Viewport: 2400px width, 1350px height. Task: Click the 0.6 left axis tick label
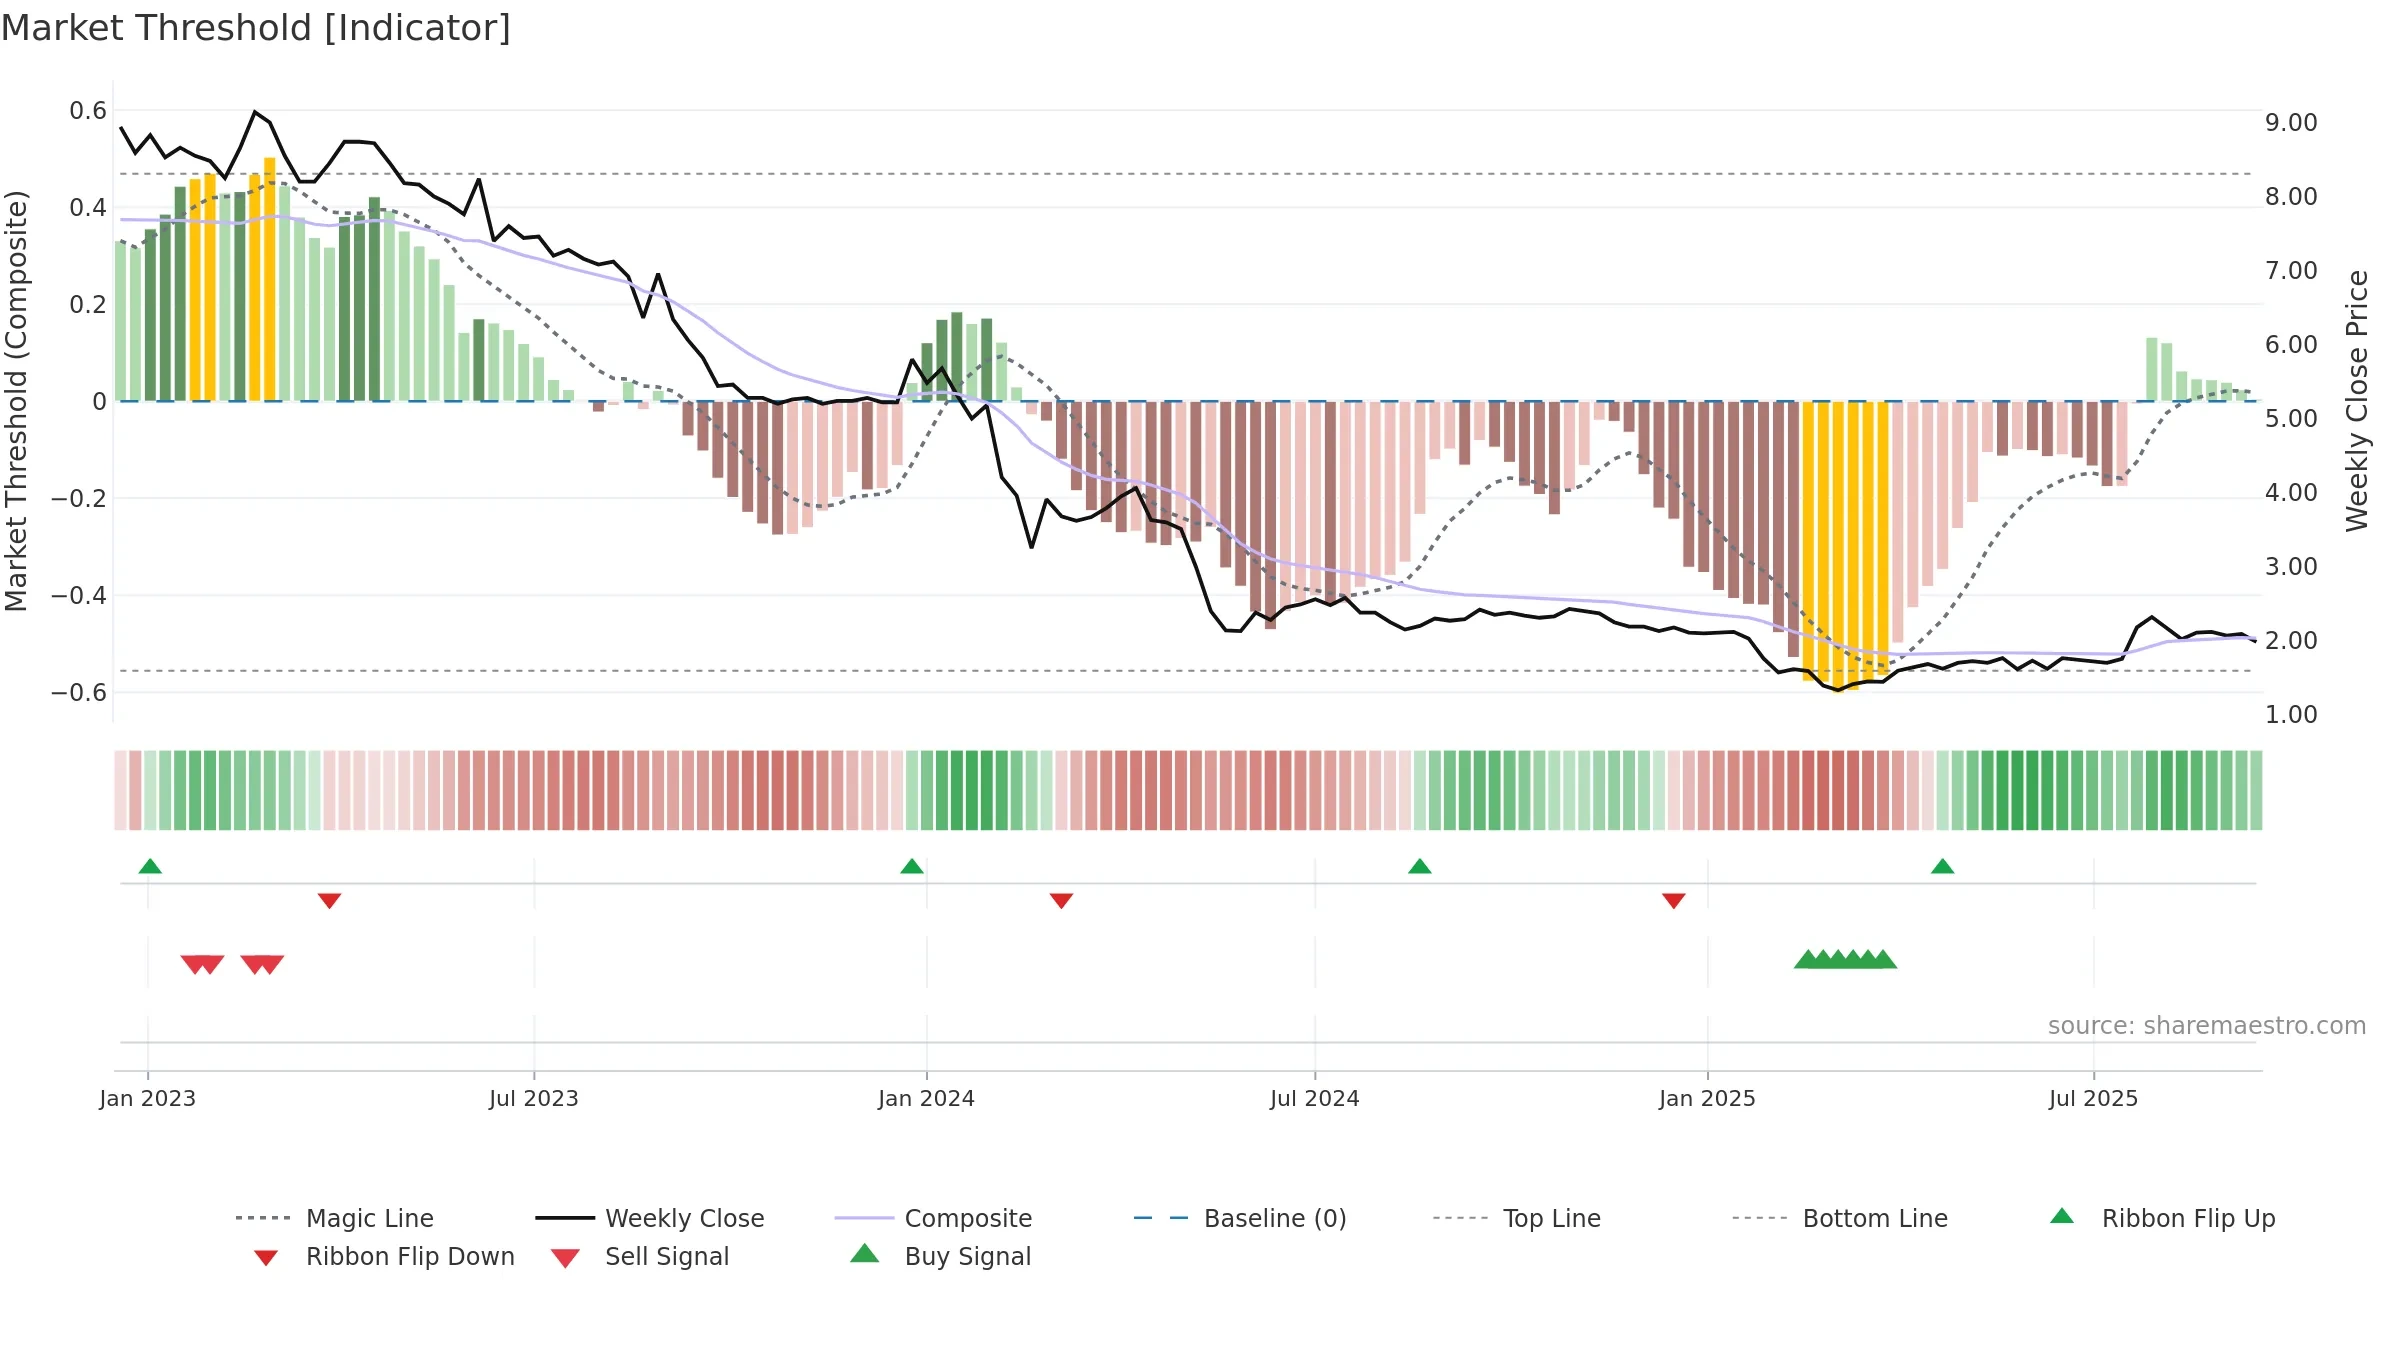[88, 111]
